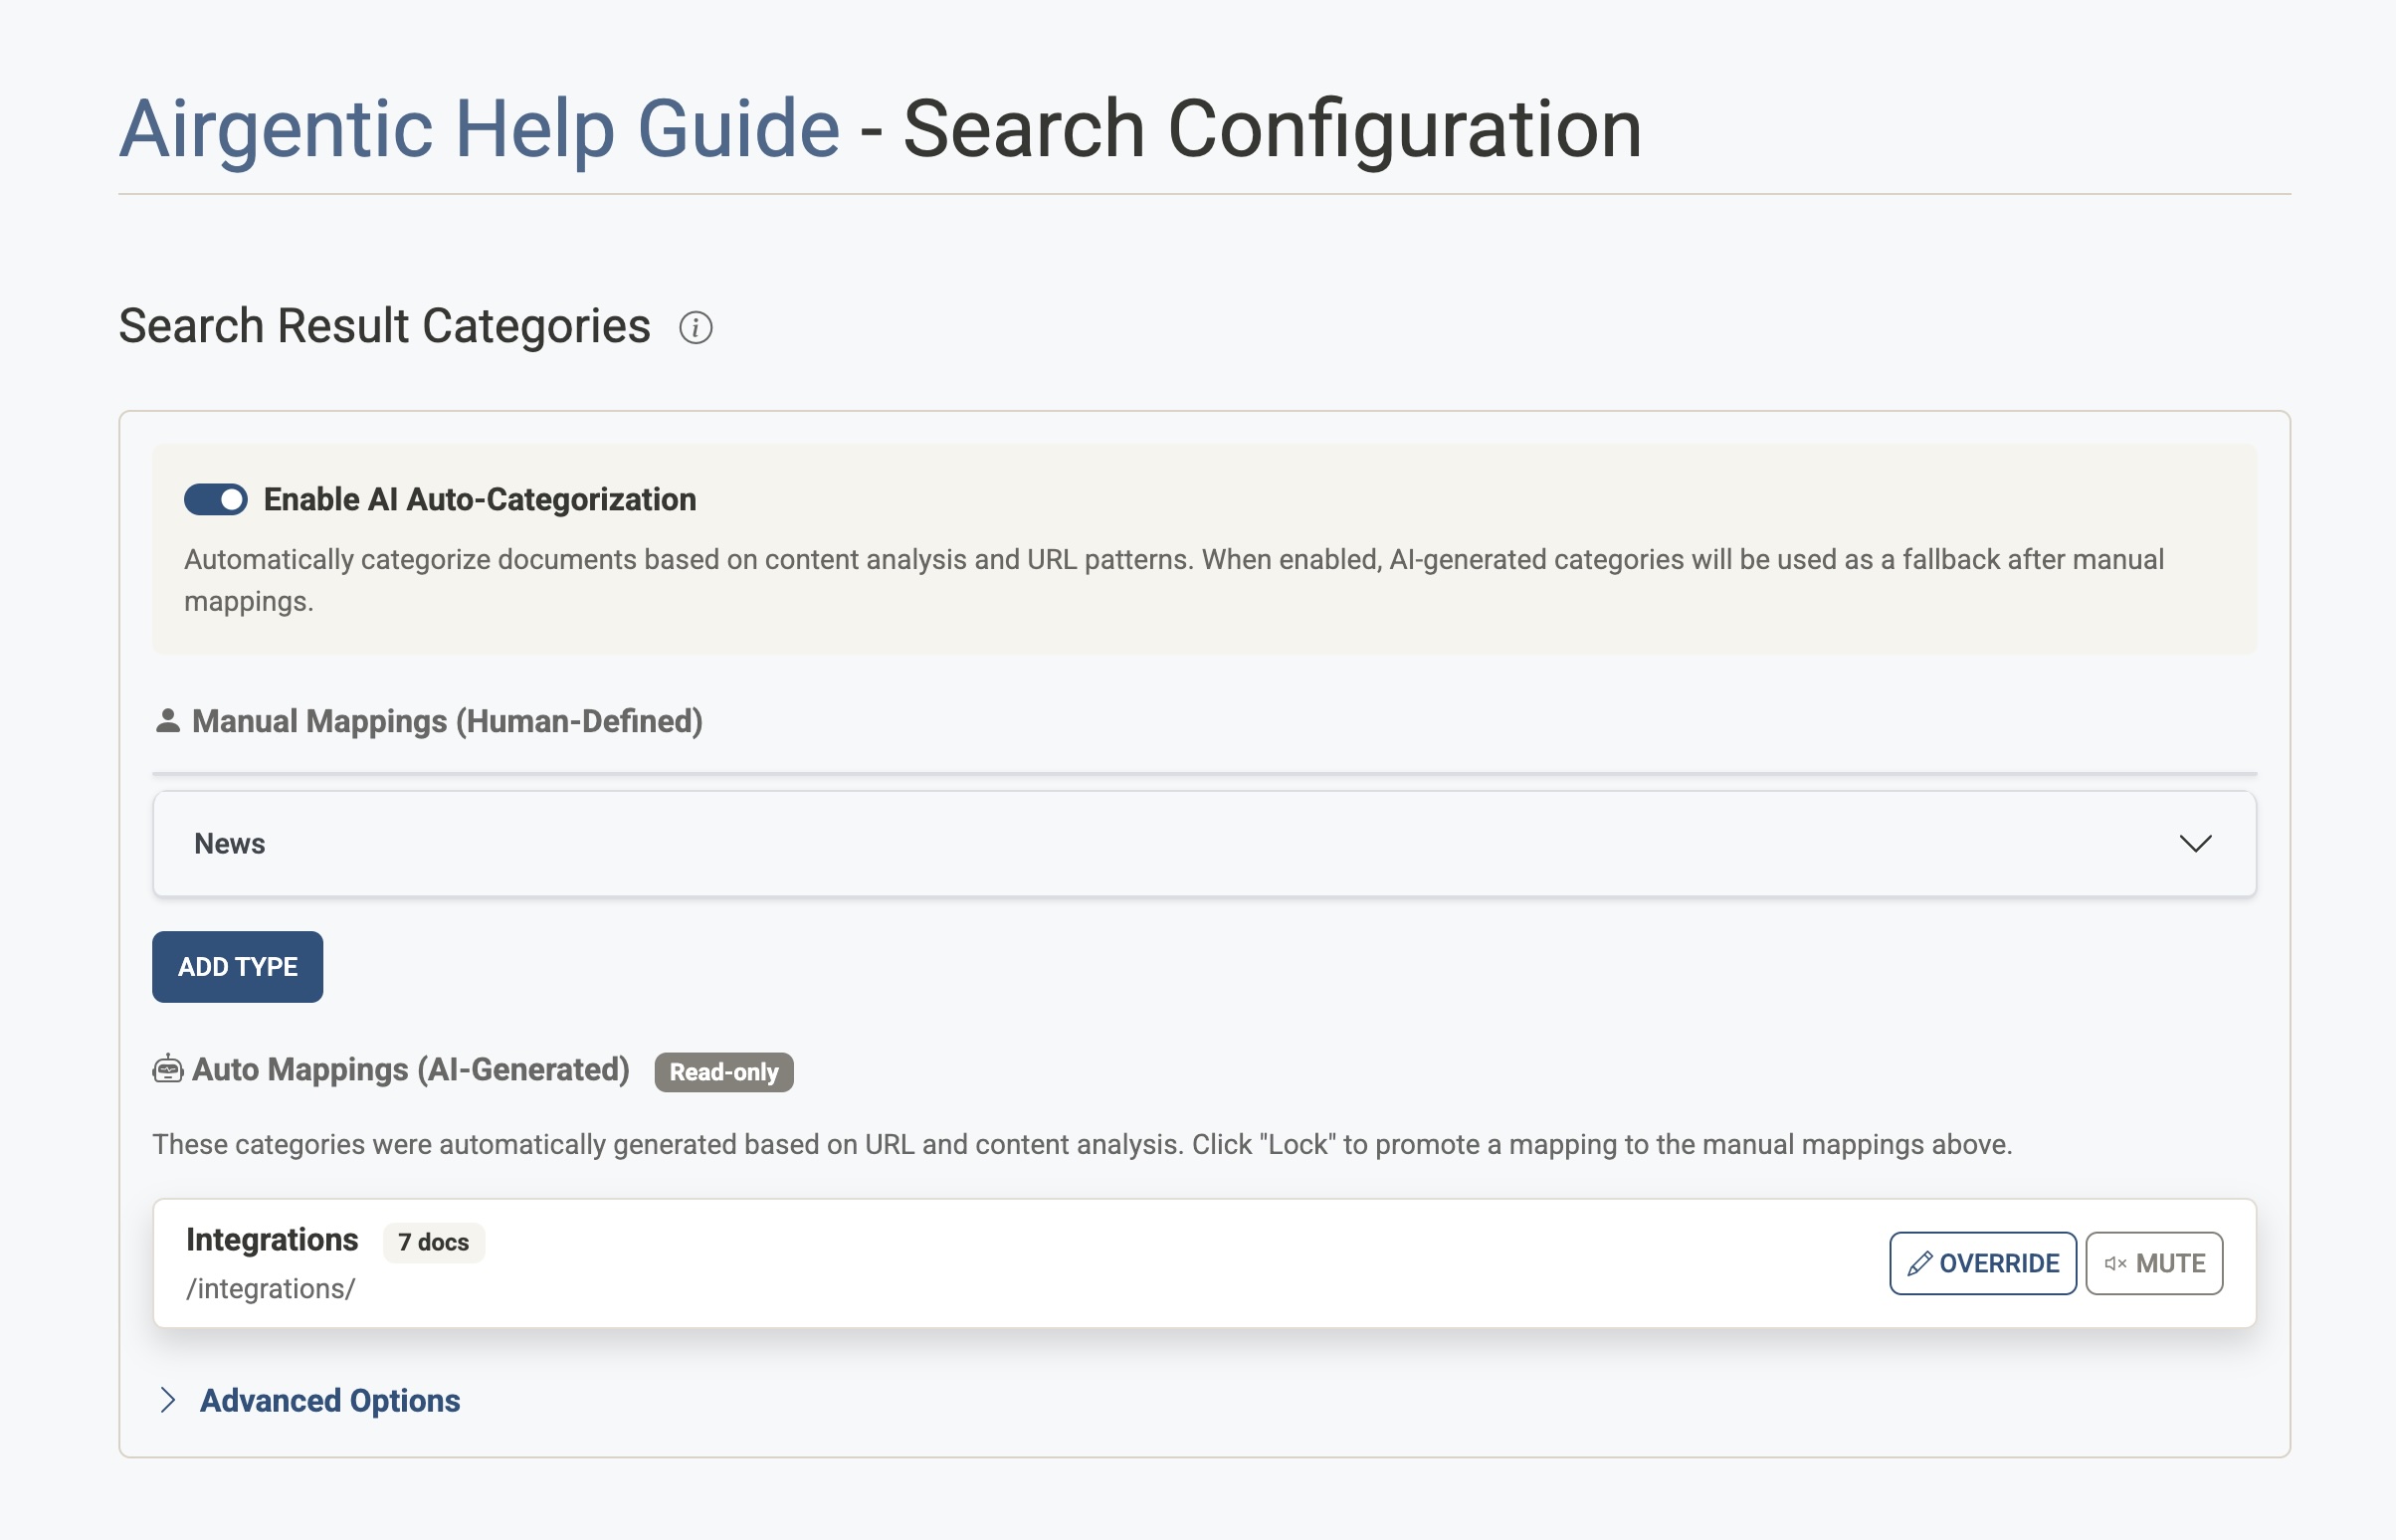Open the Airgentic Help Guide link

[479, 129]
